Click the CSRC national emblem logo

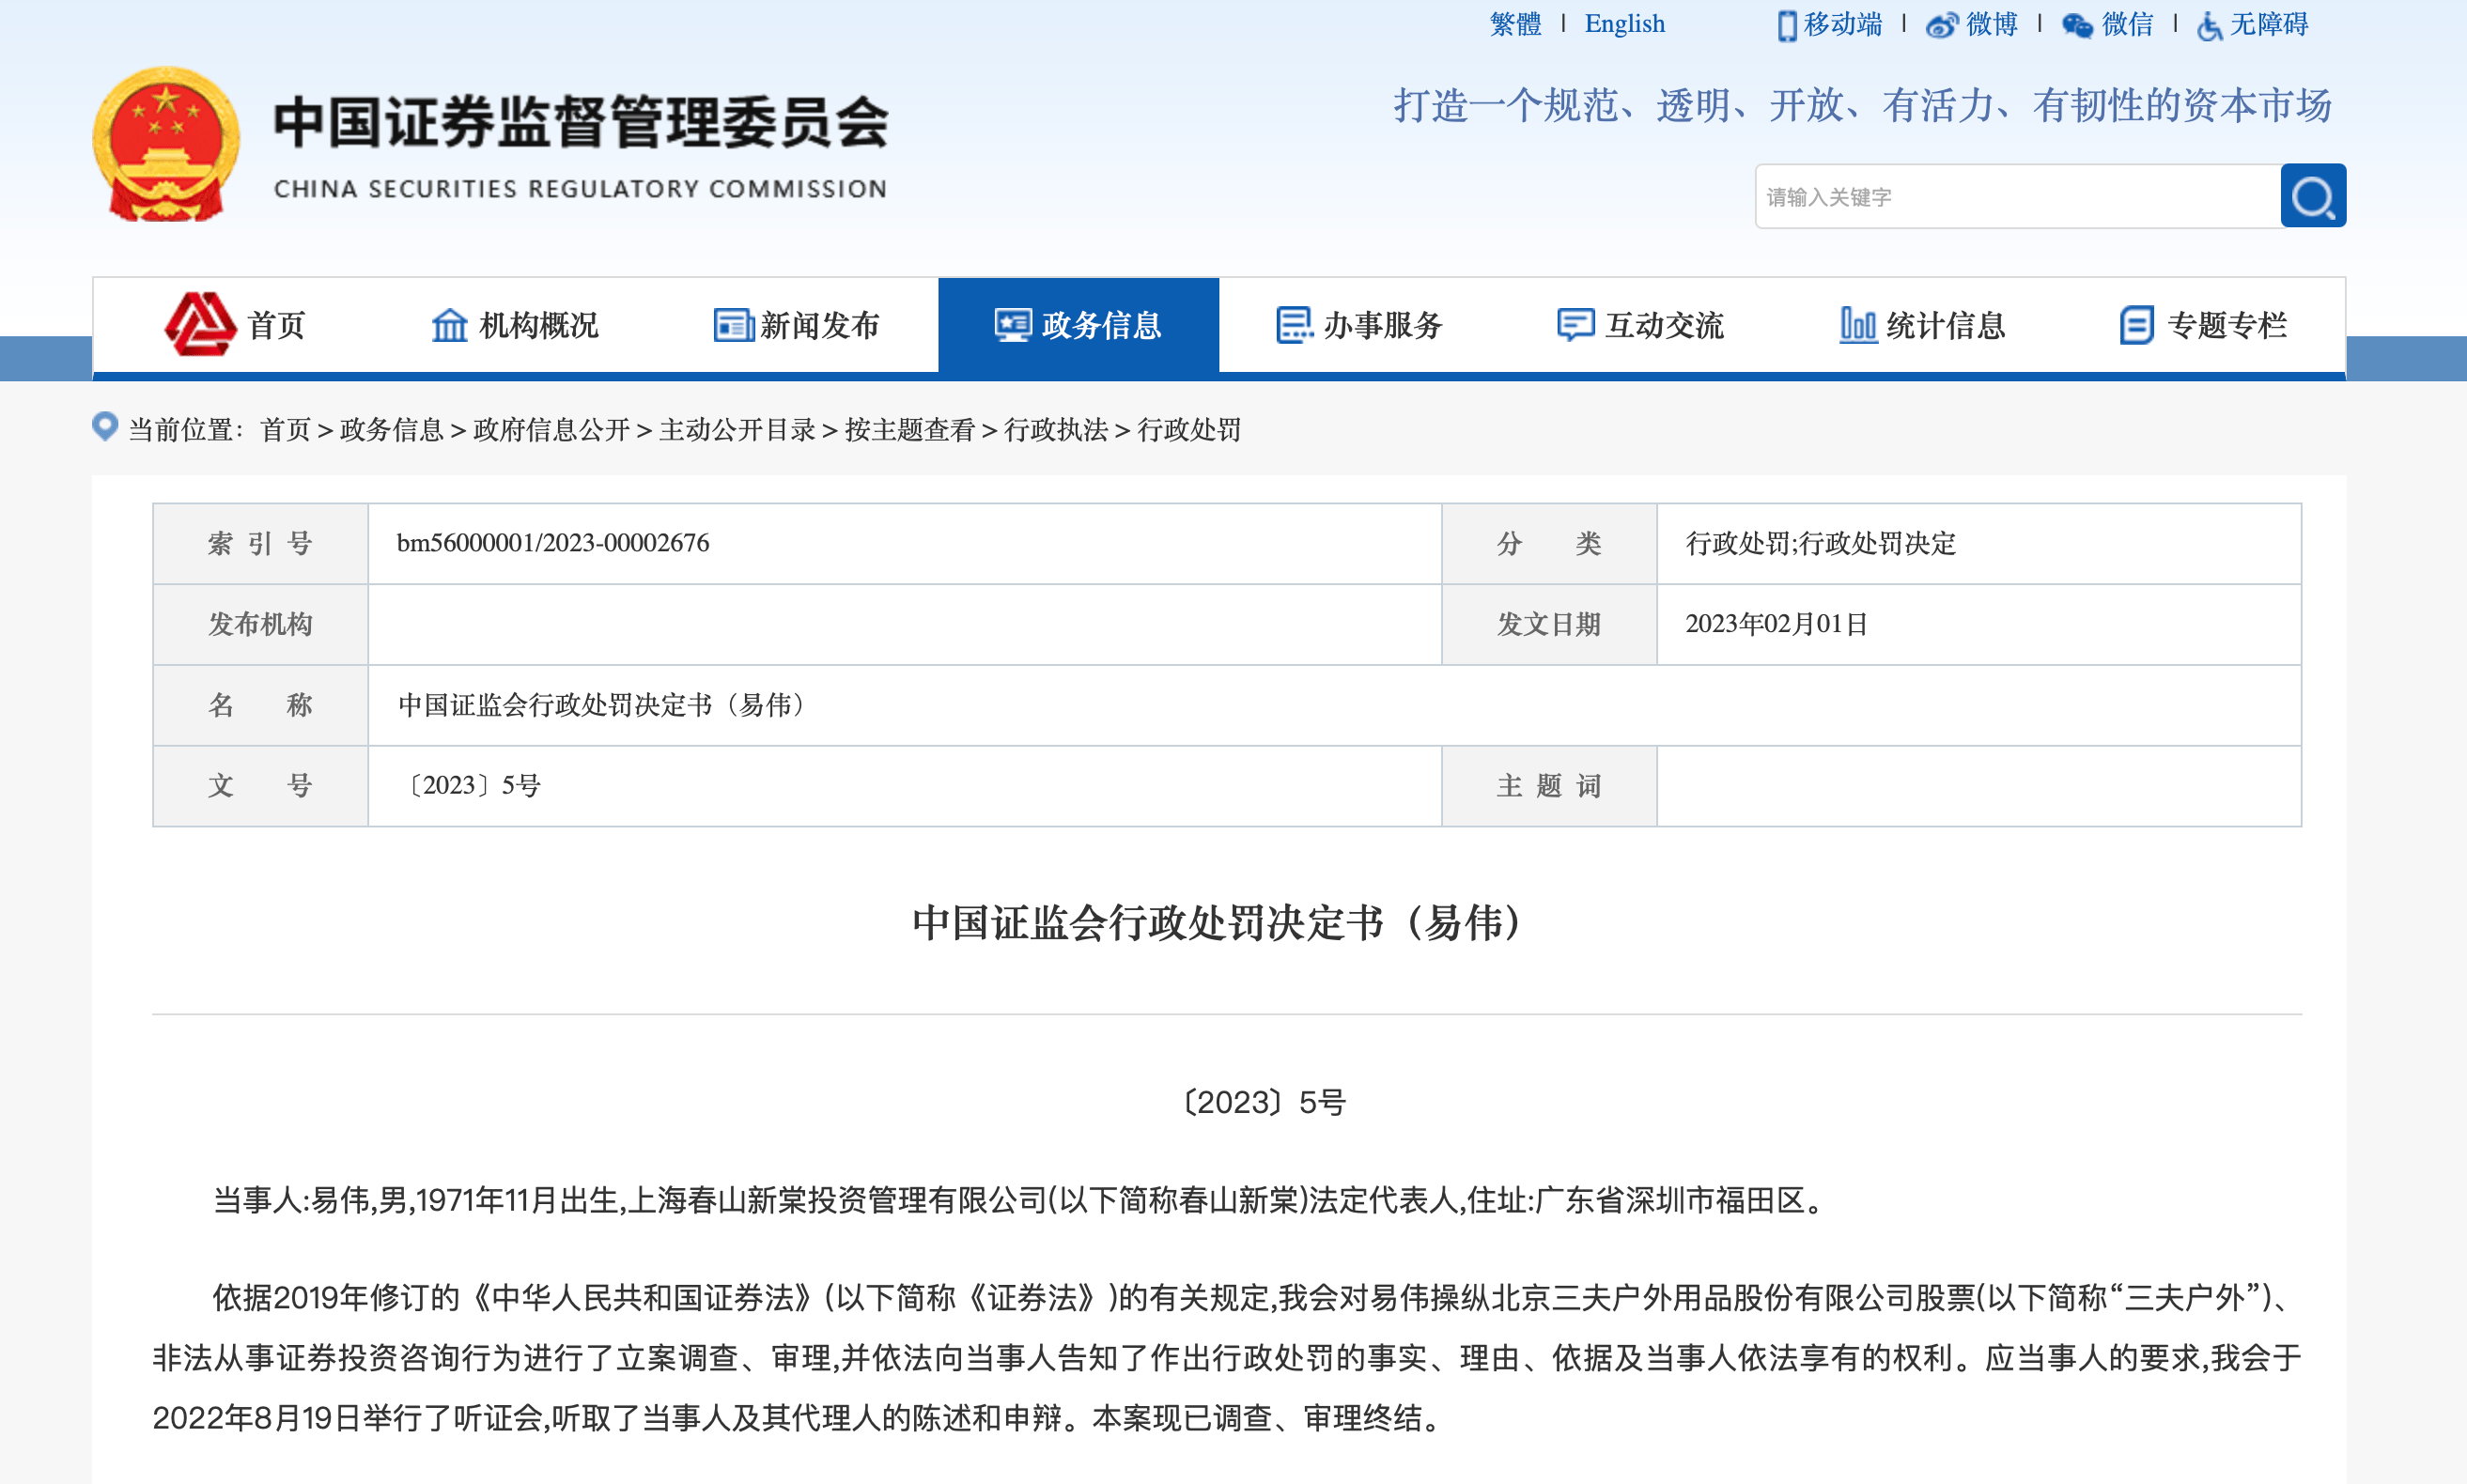point(166,144)
